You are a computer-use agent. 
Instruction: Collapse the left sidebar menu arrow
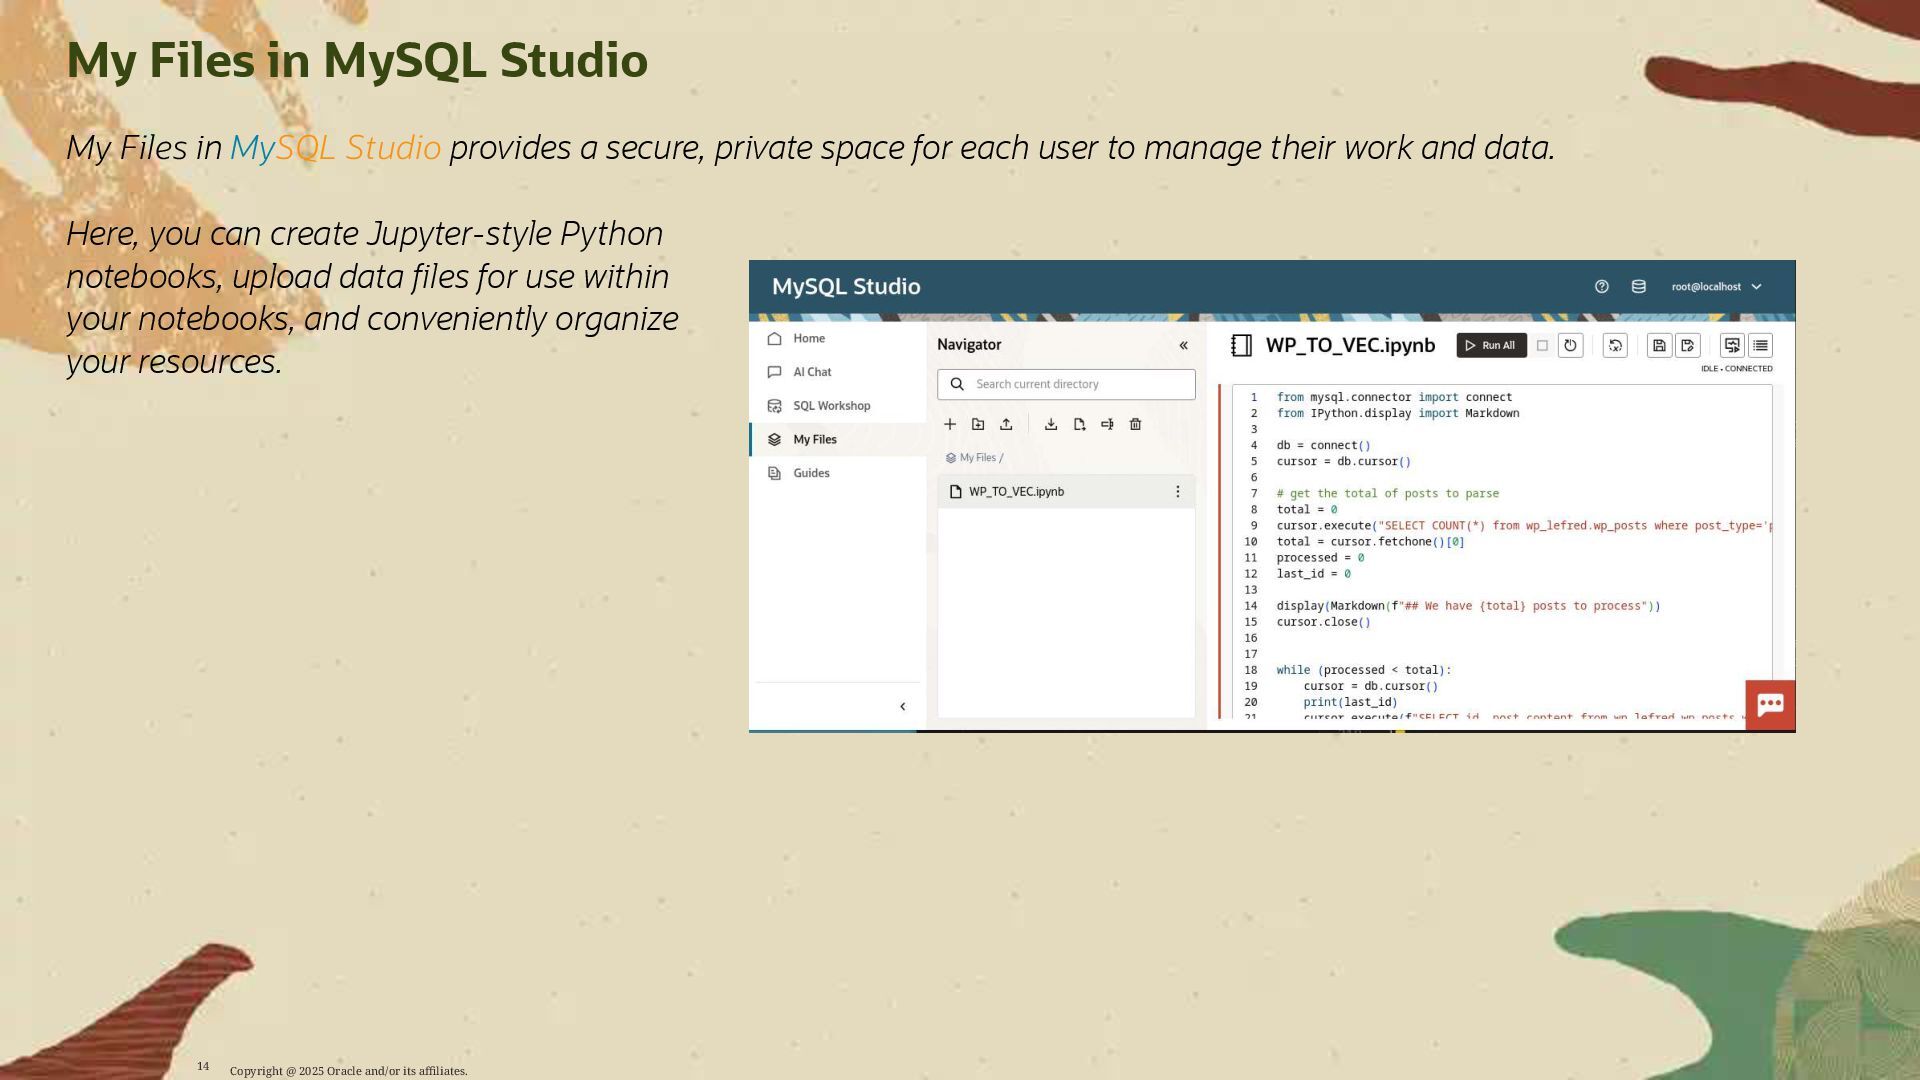click(902, 706)
